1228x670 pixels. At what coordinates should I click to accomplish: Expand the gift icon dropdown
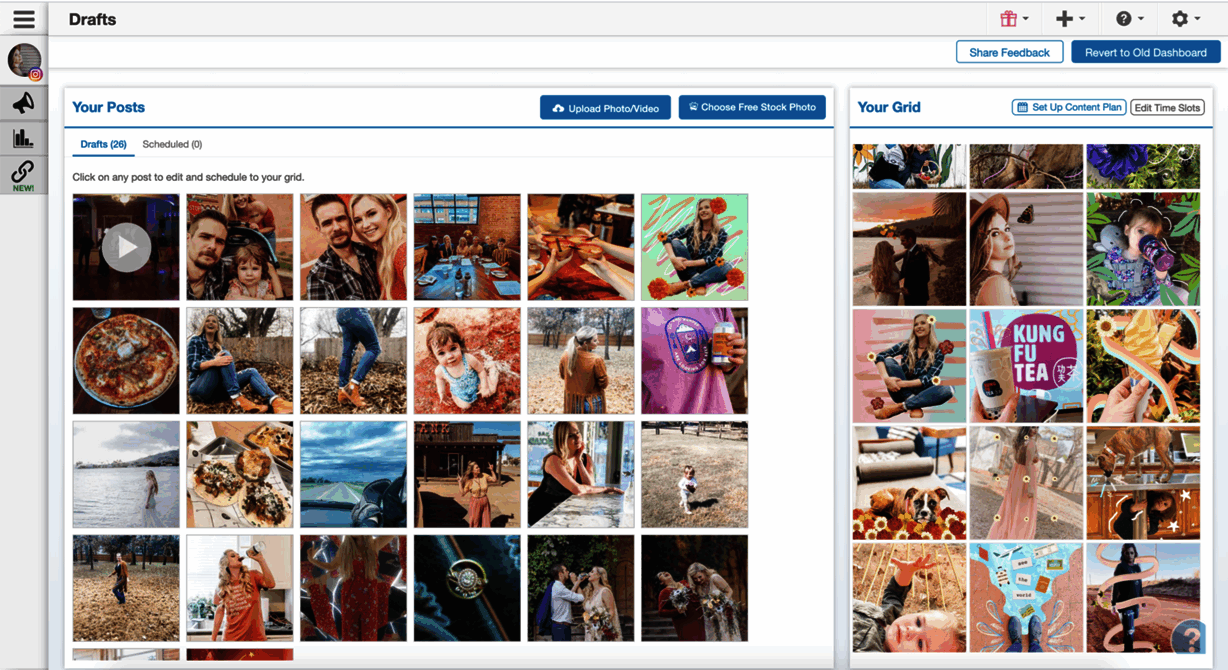(1014, 19)
